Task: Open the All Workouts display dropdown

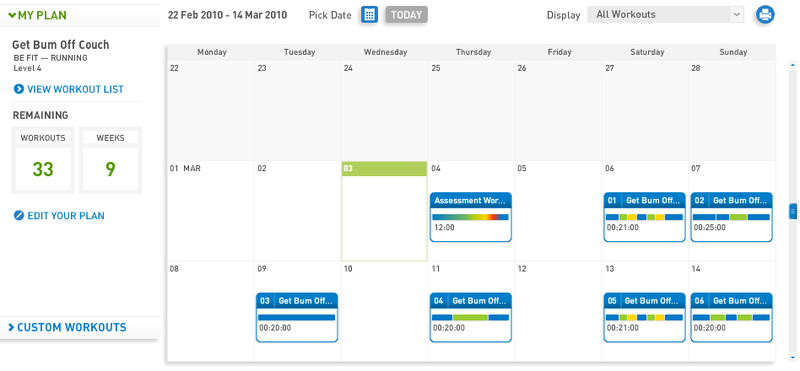Action: point(666,15)
